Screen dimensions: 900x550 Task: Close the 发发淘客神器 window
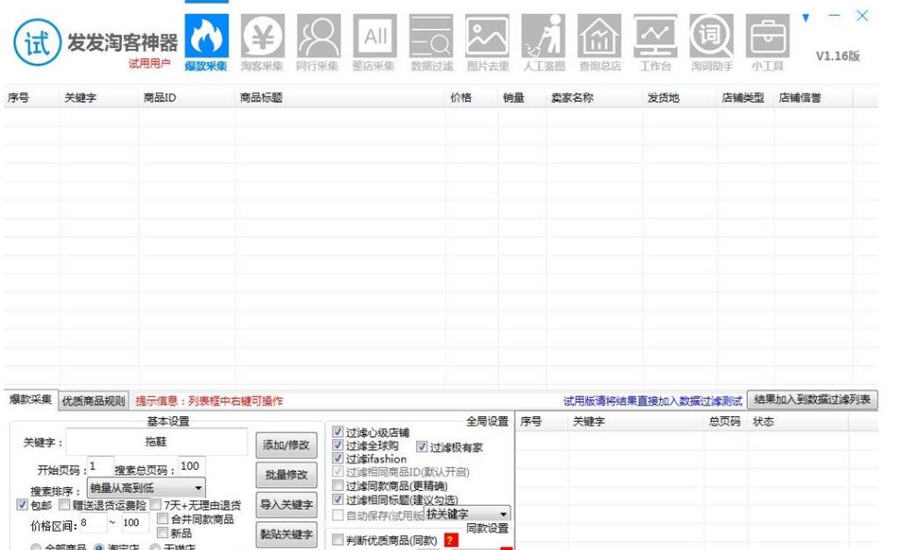(x=862, y=16)
